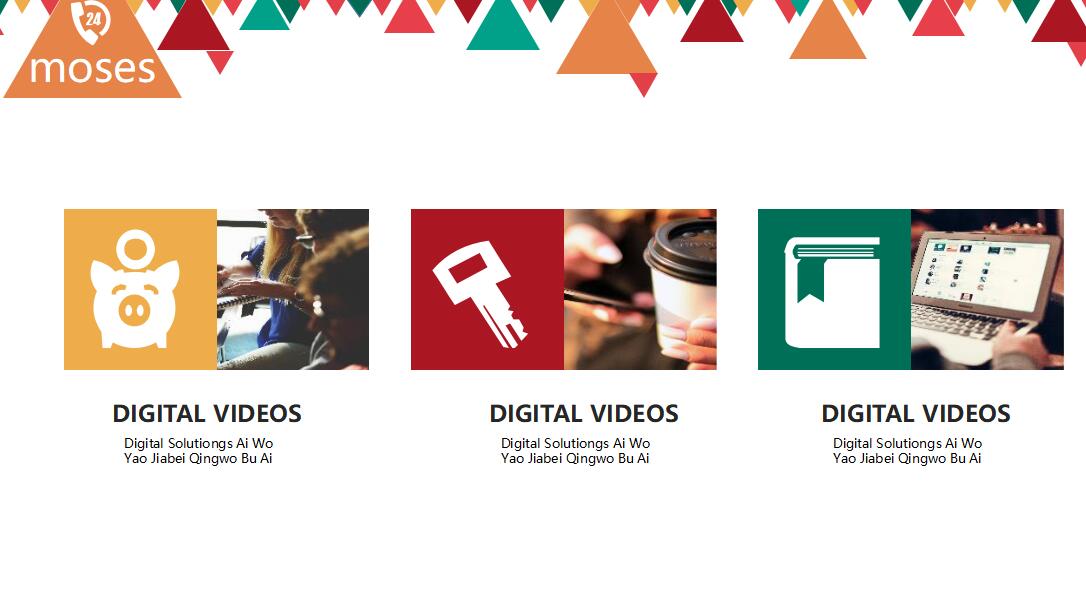This screenshot has height=601, width=1086.
Task: Open the photo of people typing
Action: coord(293,289)
